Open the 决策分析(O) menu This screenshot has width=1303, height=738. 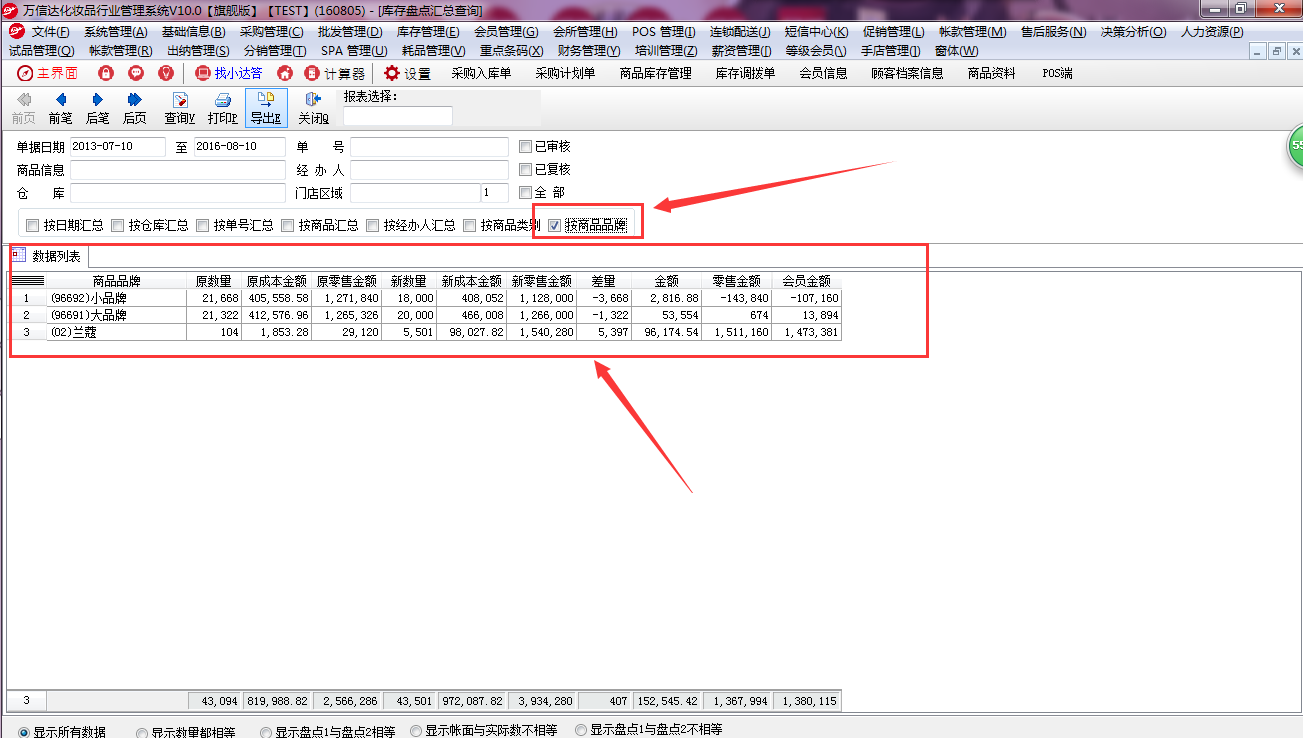pyautogui.click(x=1133, y=32)
